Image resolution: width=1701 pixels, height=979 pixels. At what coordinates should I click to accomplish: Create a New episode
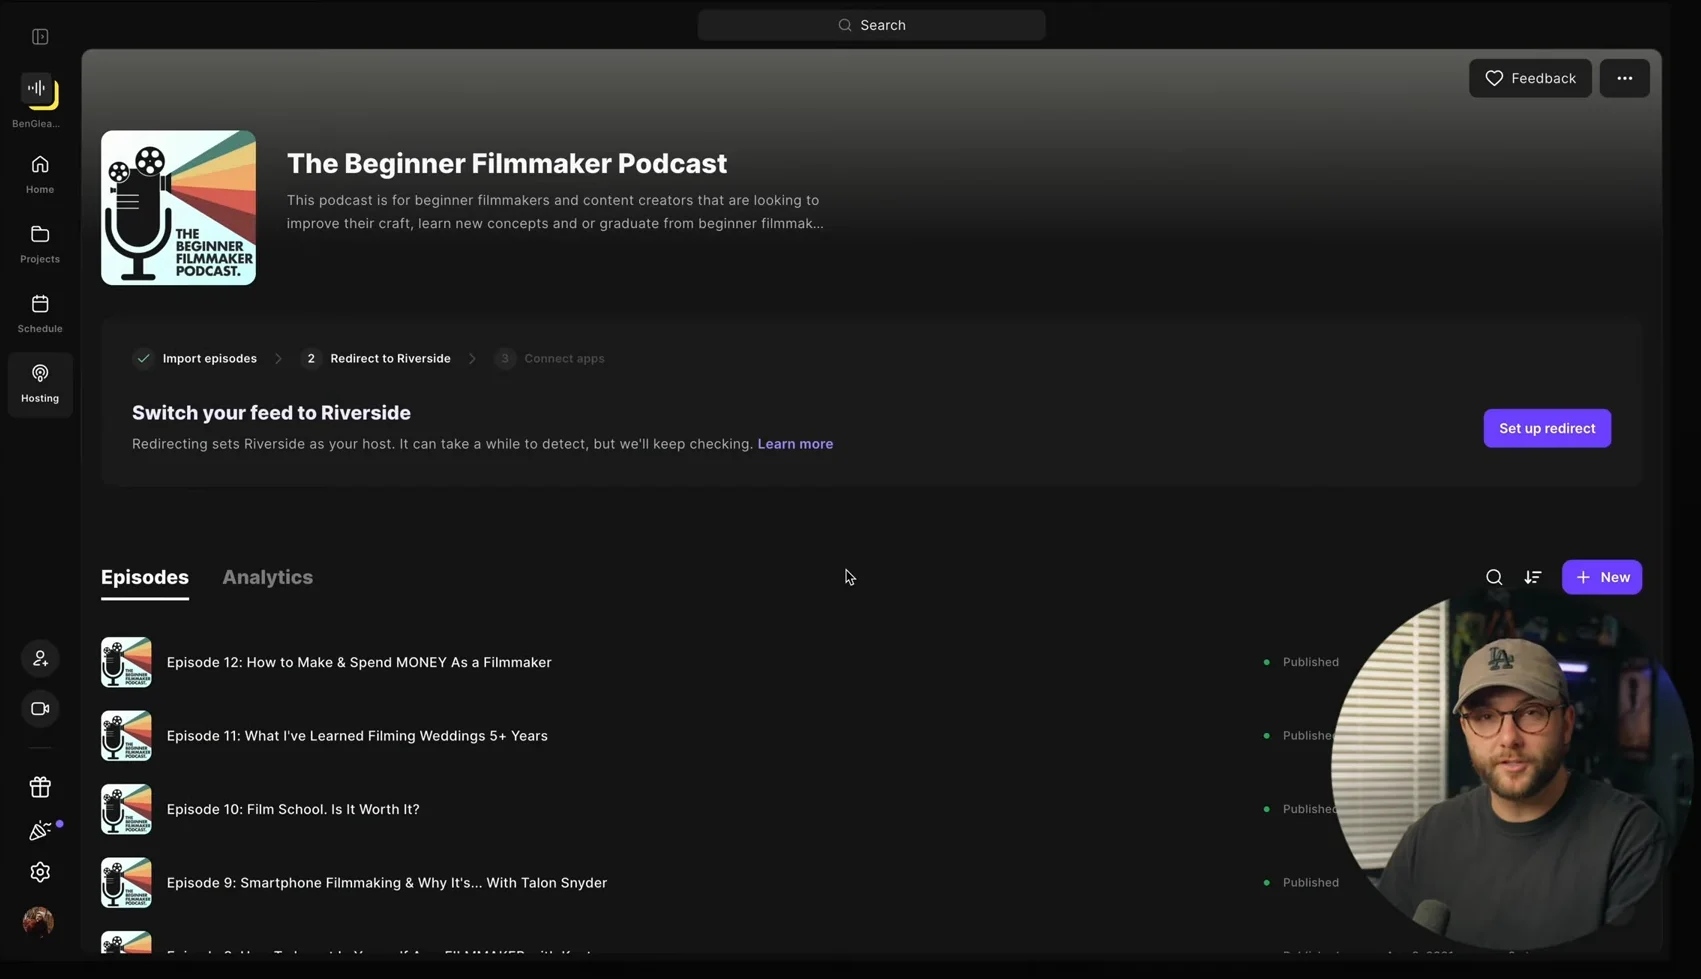(x=1602, y=577)
